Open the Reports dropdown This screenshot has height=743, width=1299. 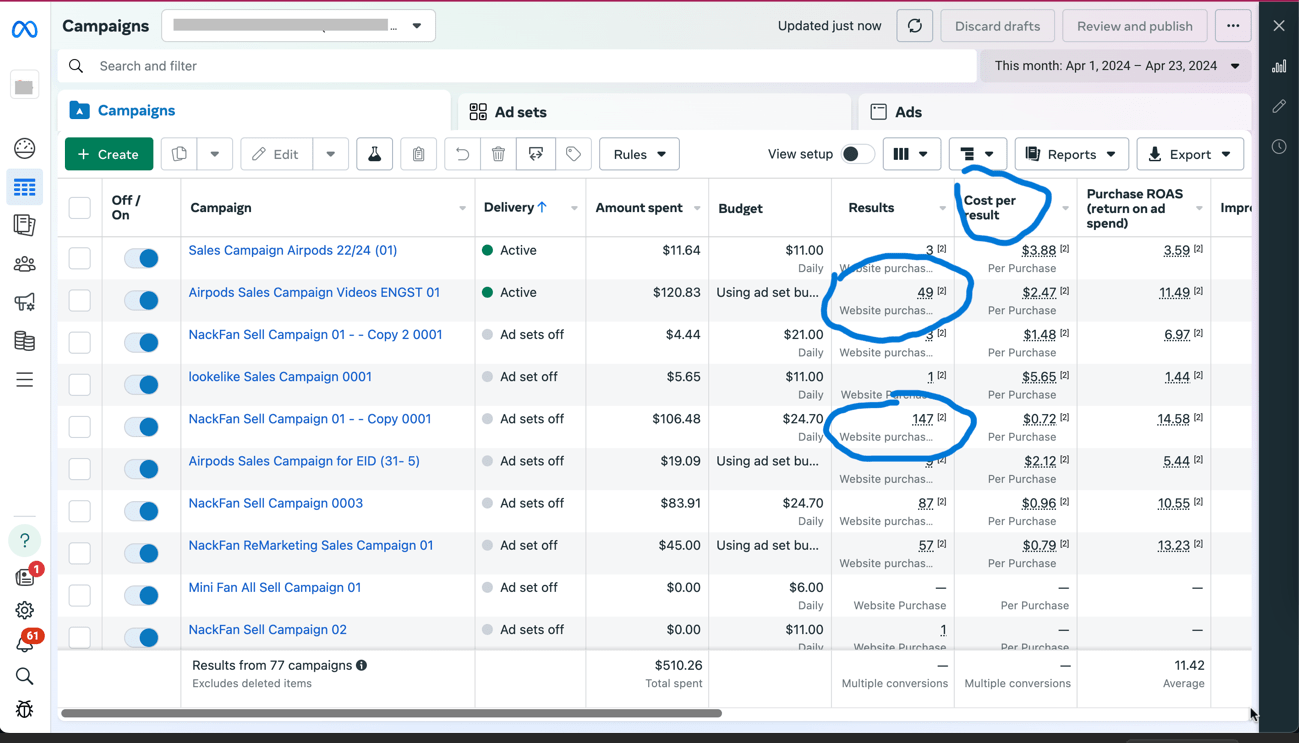point(1071,154)
